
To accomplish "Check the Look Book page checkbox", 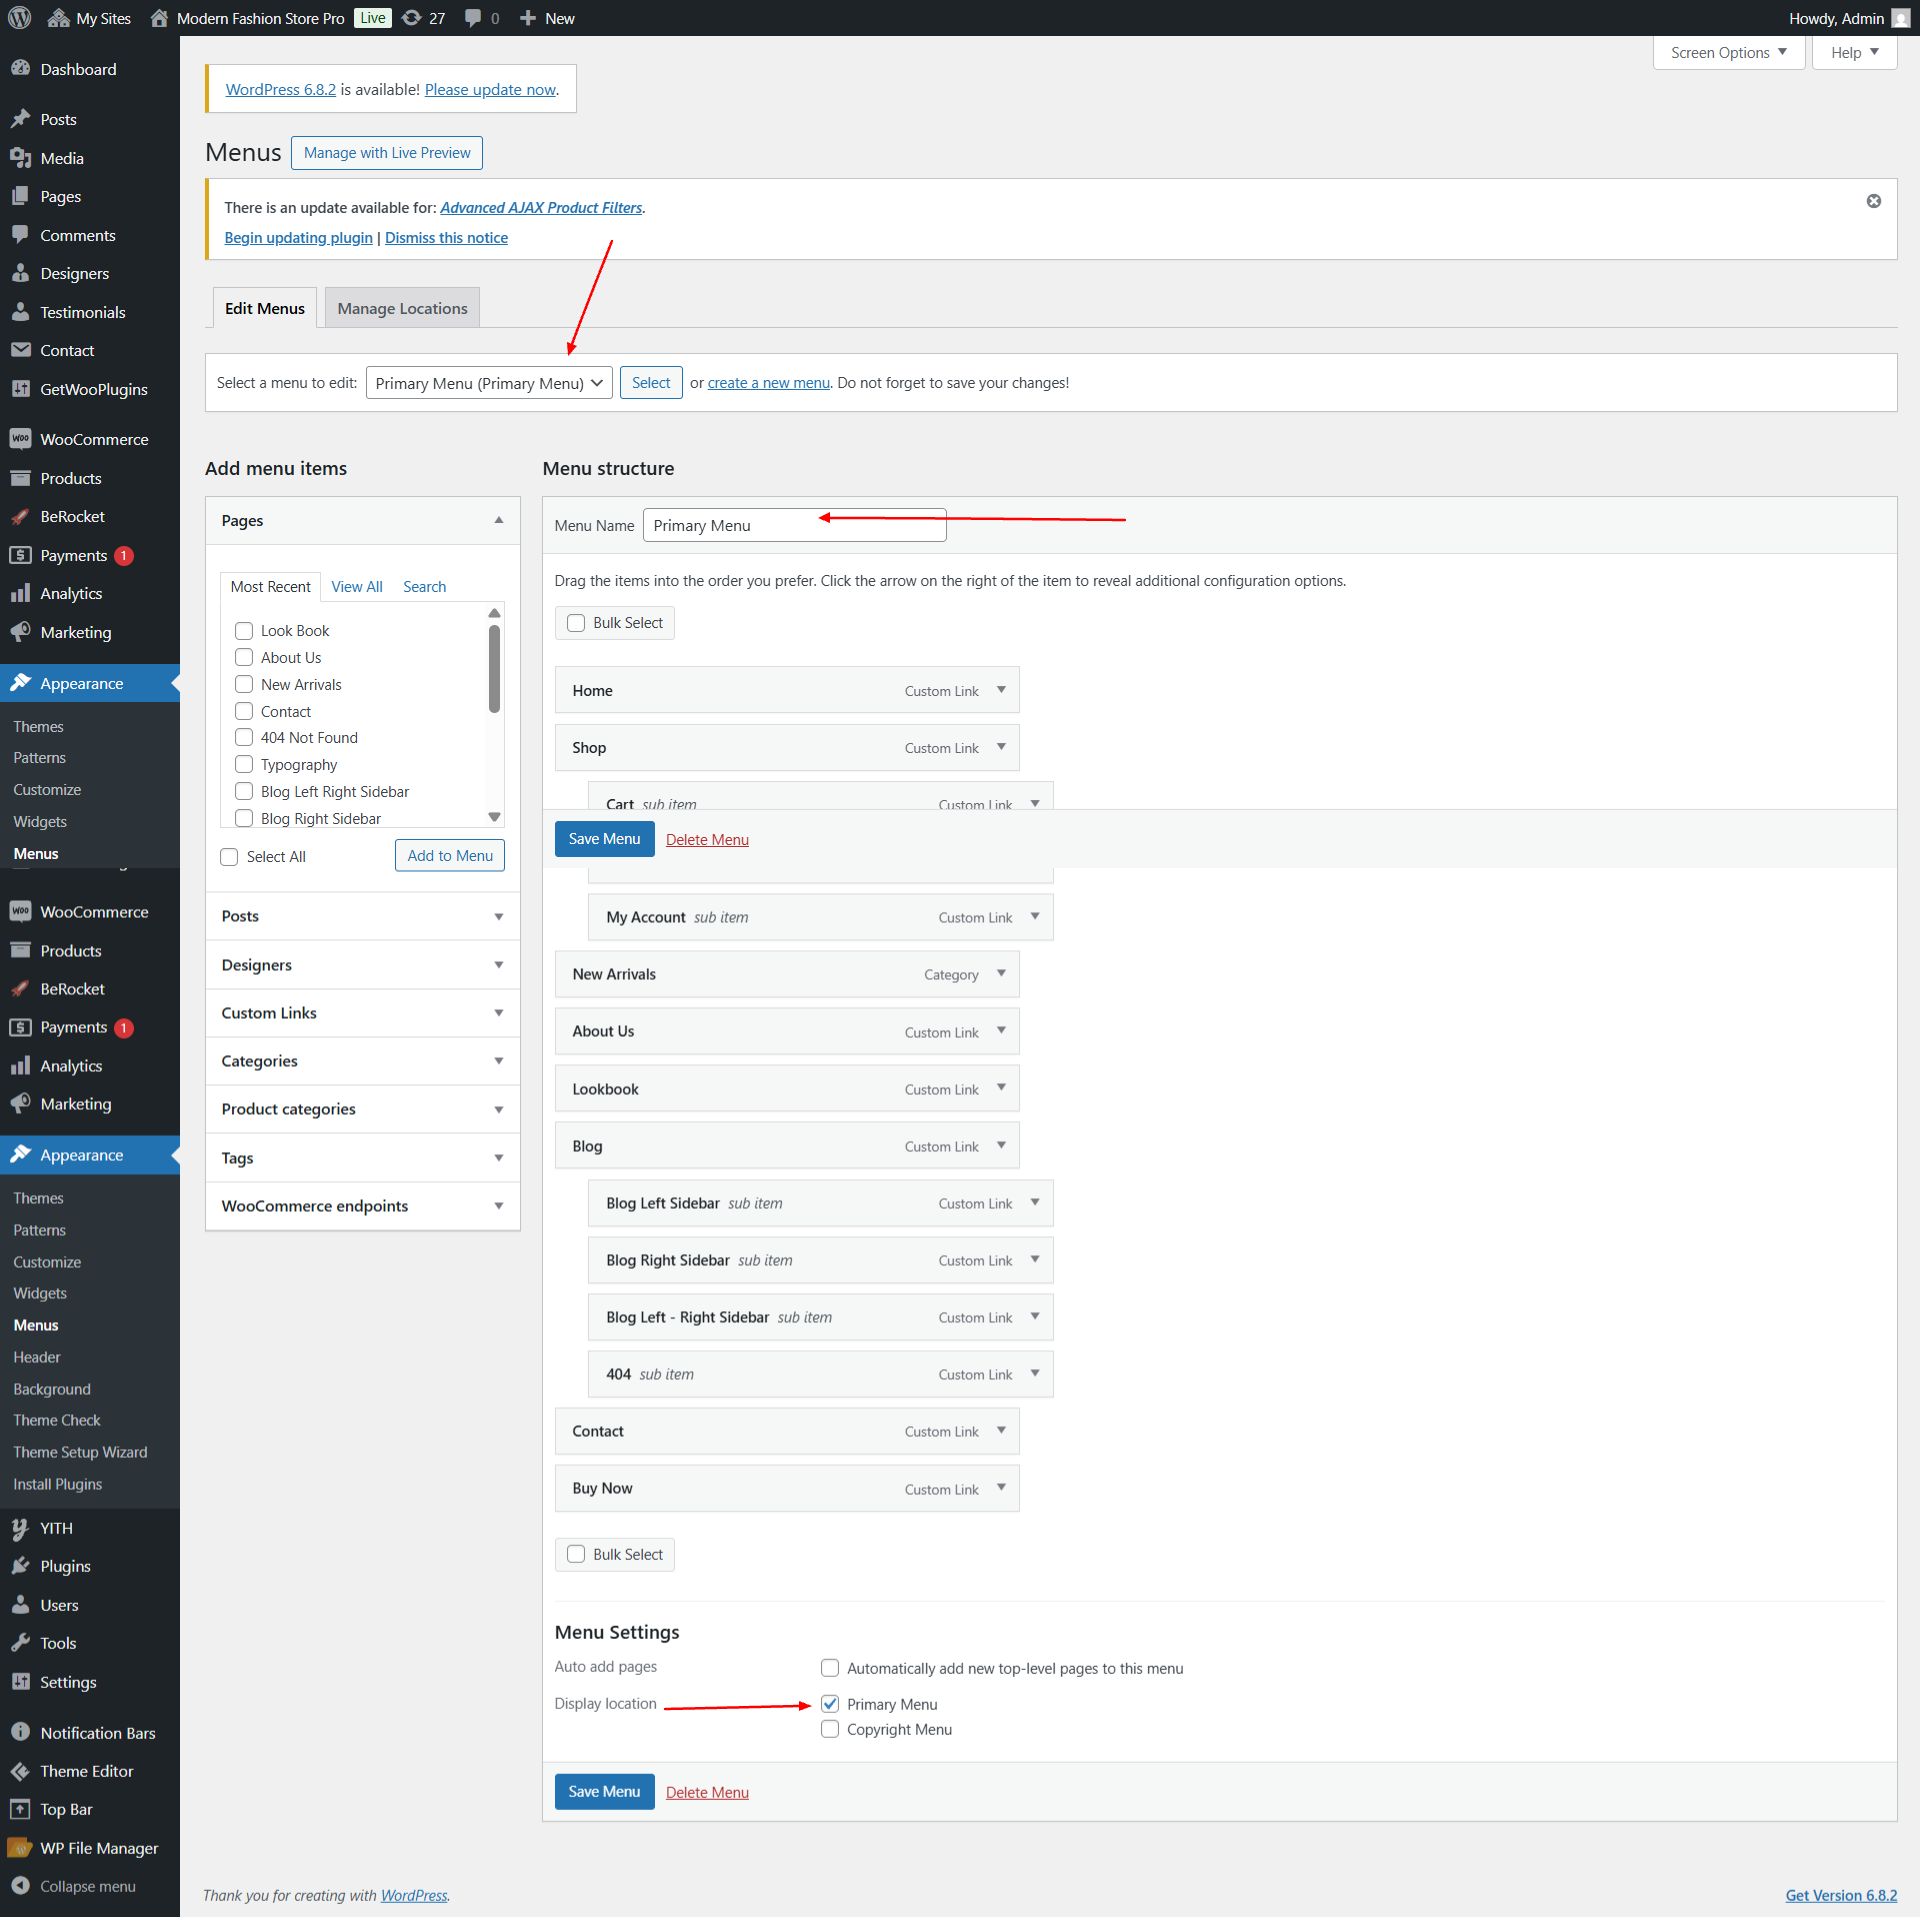I will click(x=244, y=631).
